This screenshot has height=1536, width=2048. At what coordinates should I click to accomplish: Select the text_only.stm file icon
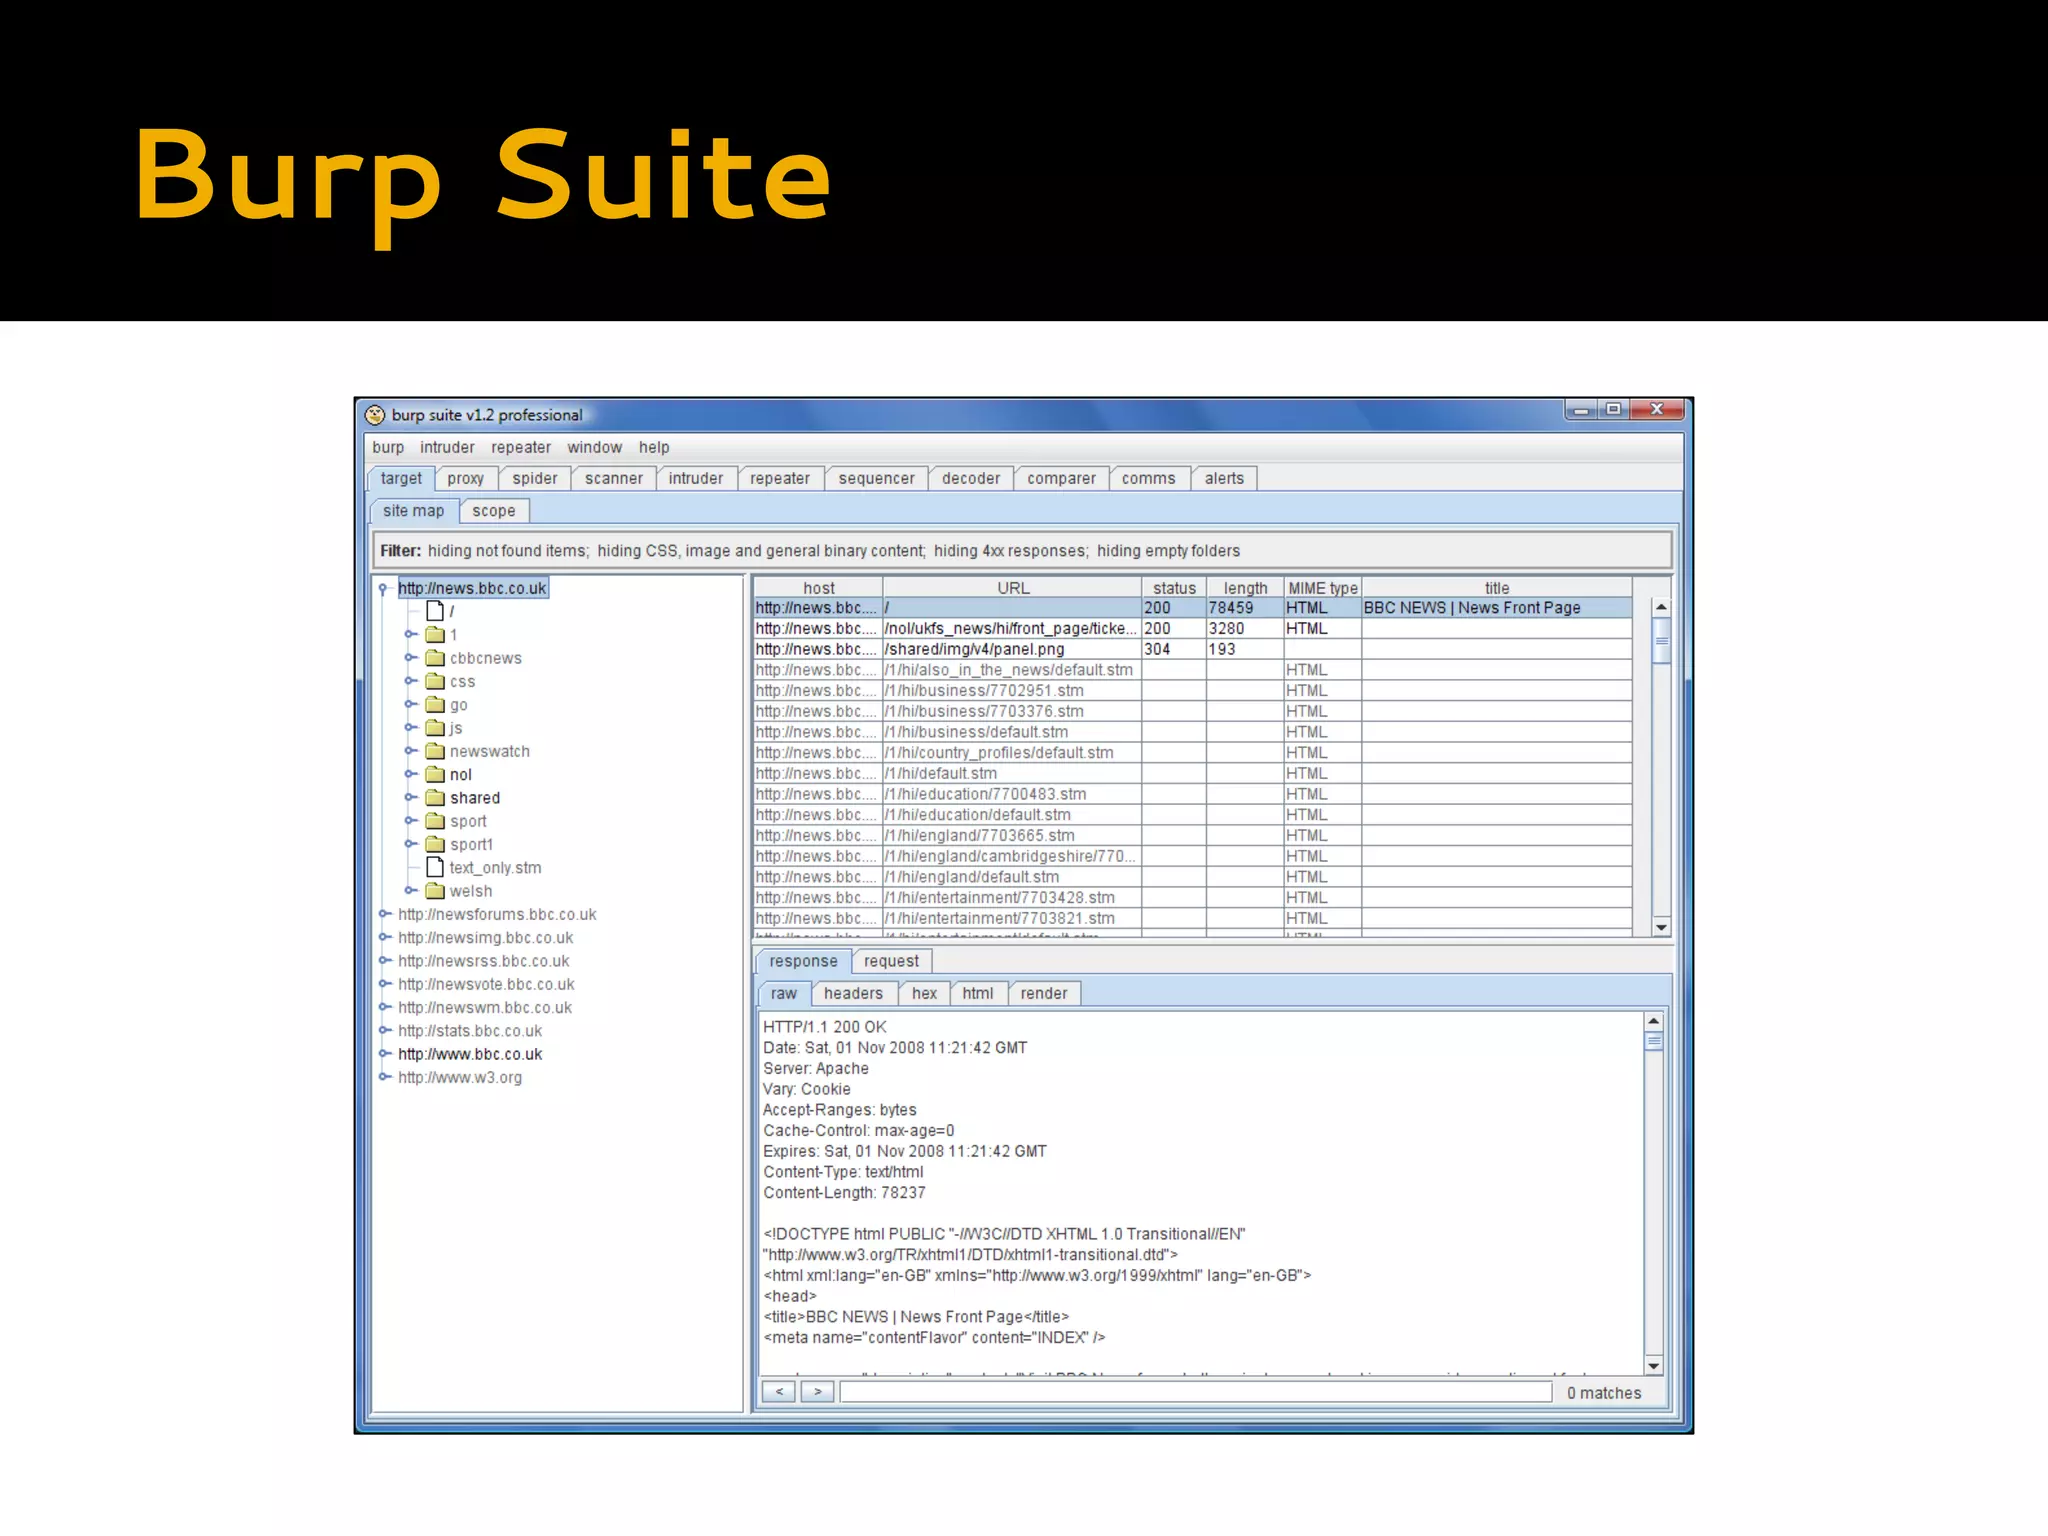pos(435,867)
